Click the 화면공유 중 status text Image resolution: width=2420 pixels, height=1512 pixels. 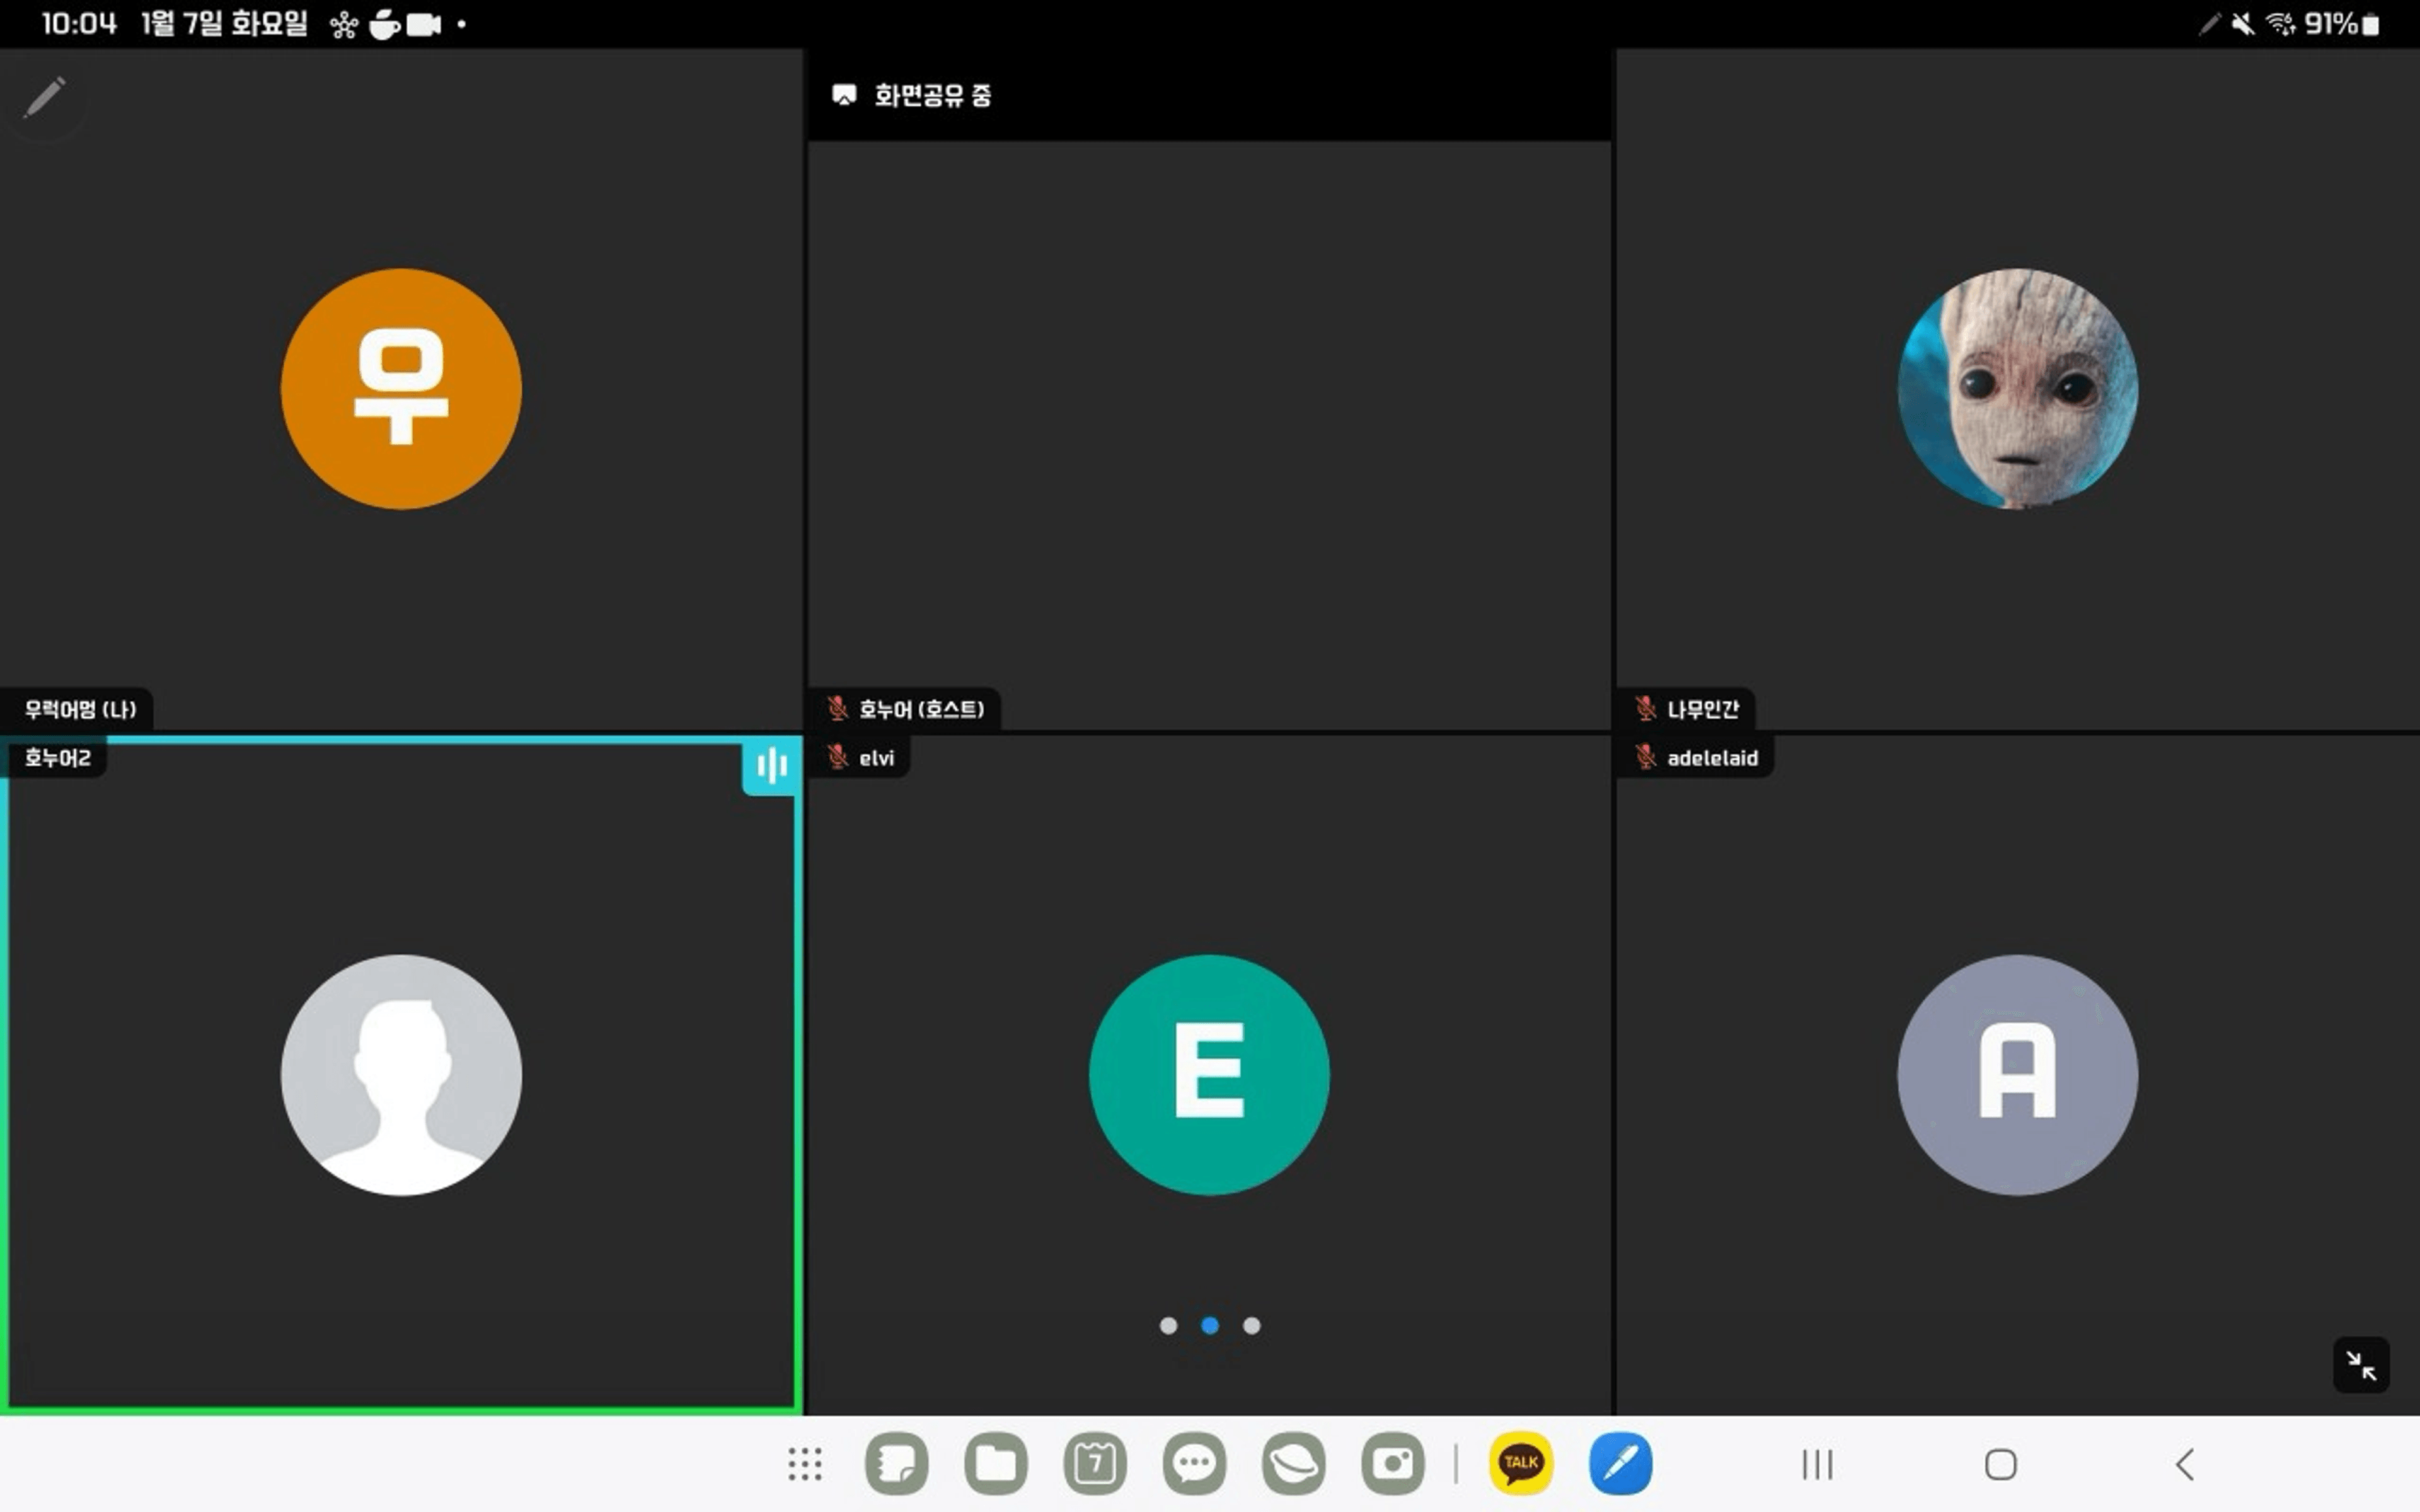point(933,95)
